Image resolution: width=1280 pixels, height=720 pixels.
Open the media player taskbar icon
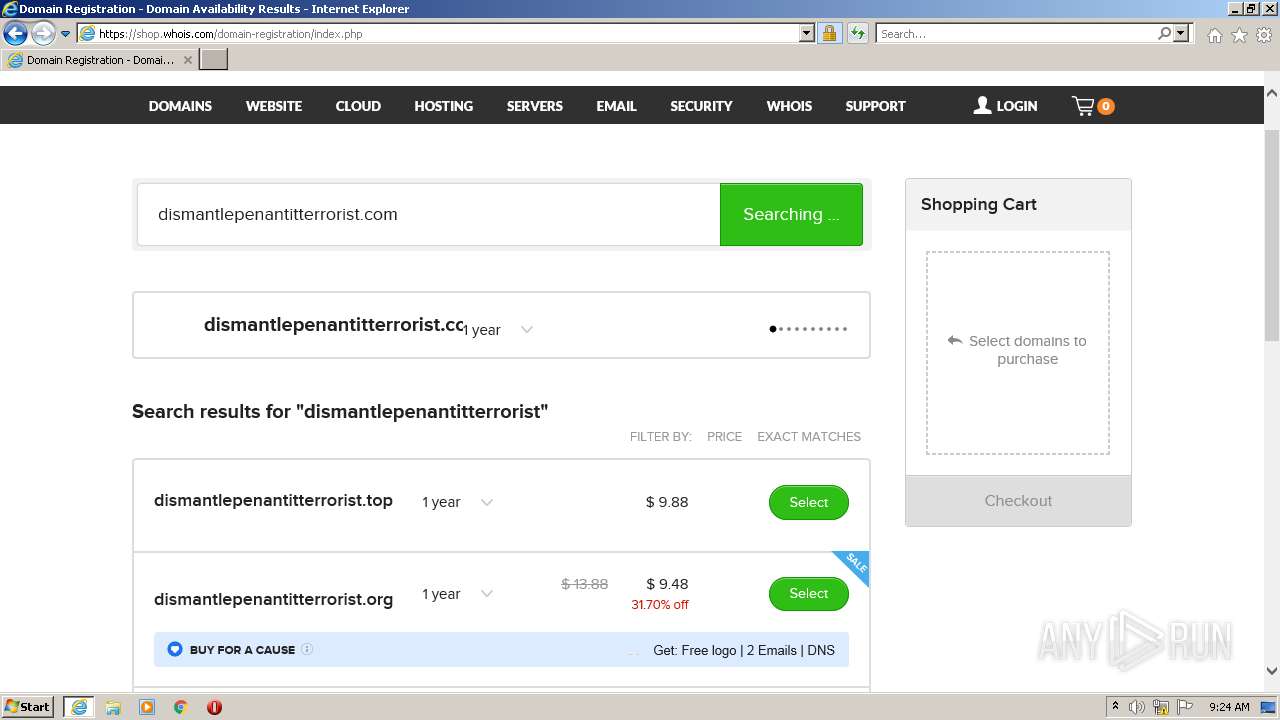147,707
